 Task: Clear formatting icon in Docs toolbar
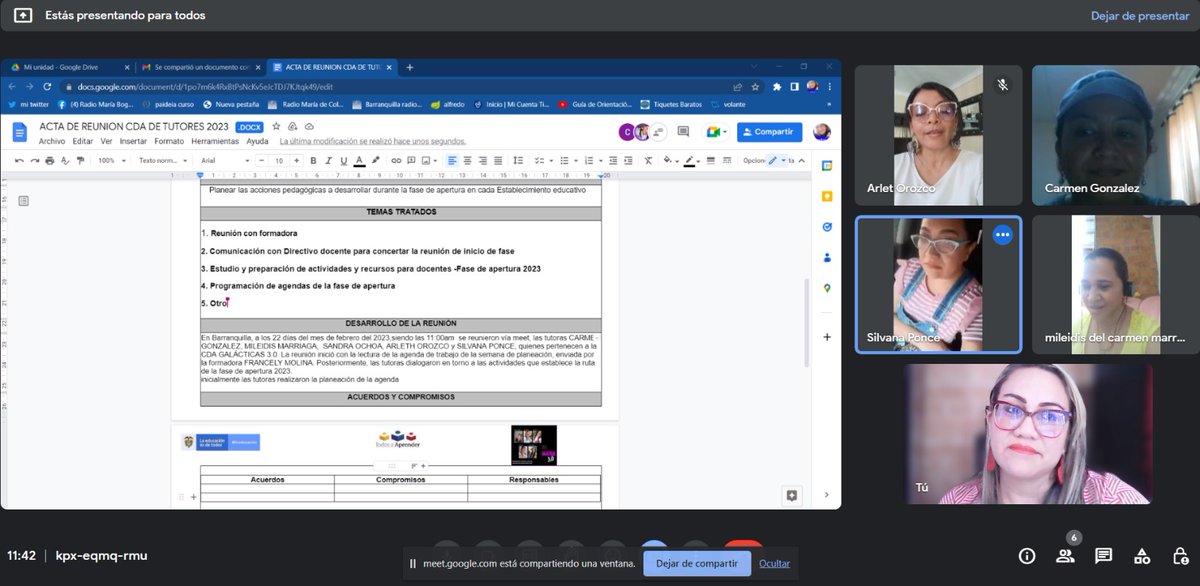tap(648, 160)
